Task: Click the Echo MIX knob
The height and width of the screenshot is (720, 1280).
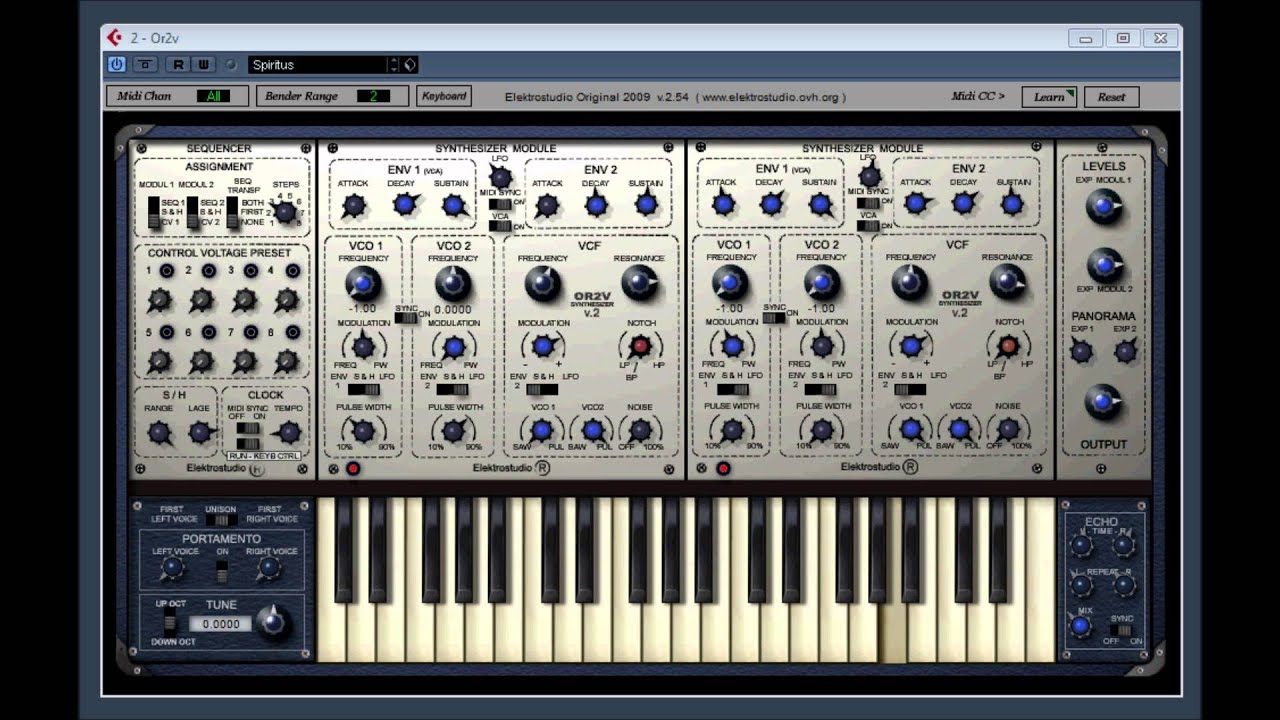Action: coord(1080,626)
